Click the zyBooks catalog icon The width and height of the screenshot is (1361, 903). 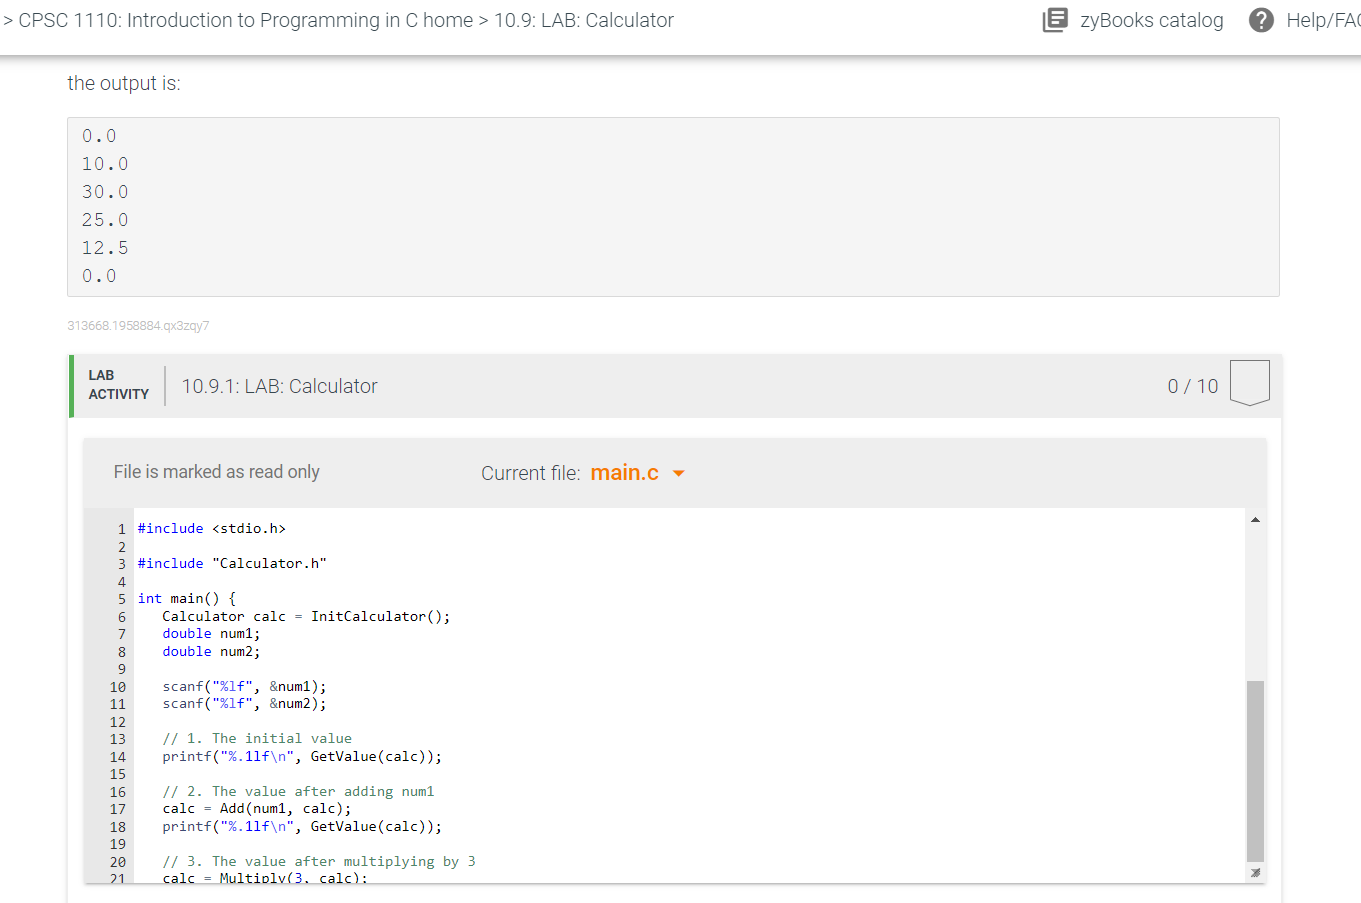tap(1055, 20)
